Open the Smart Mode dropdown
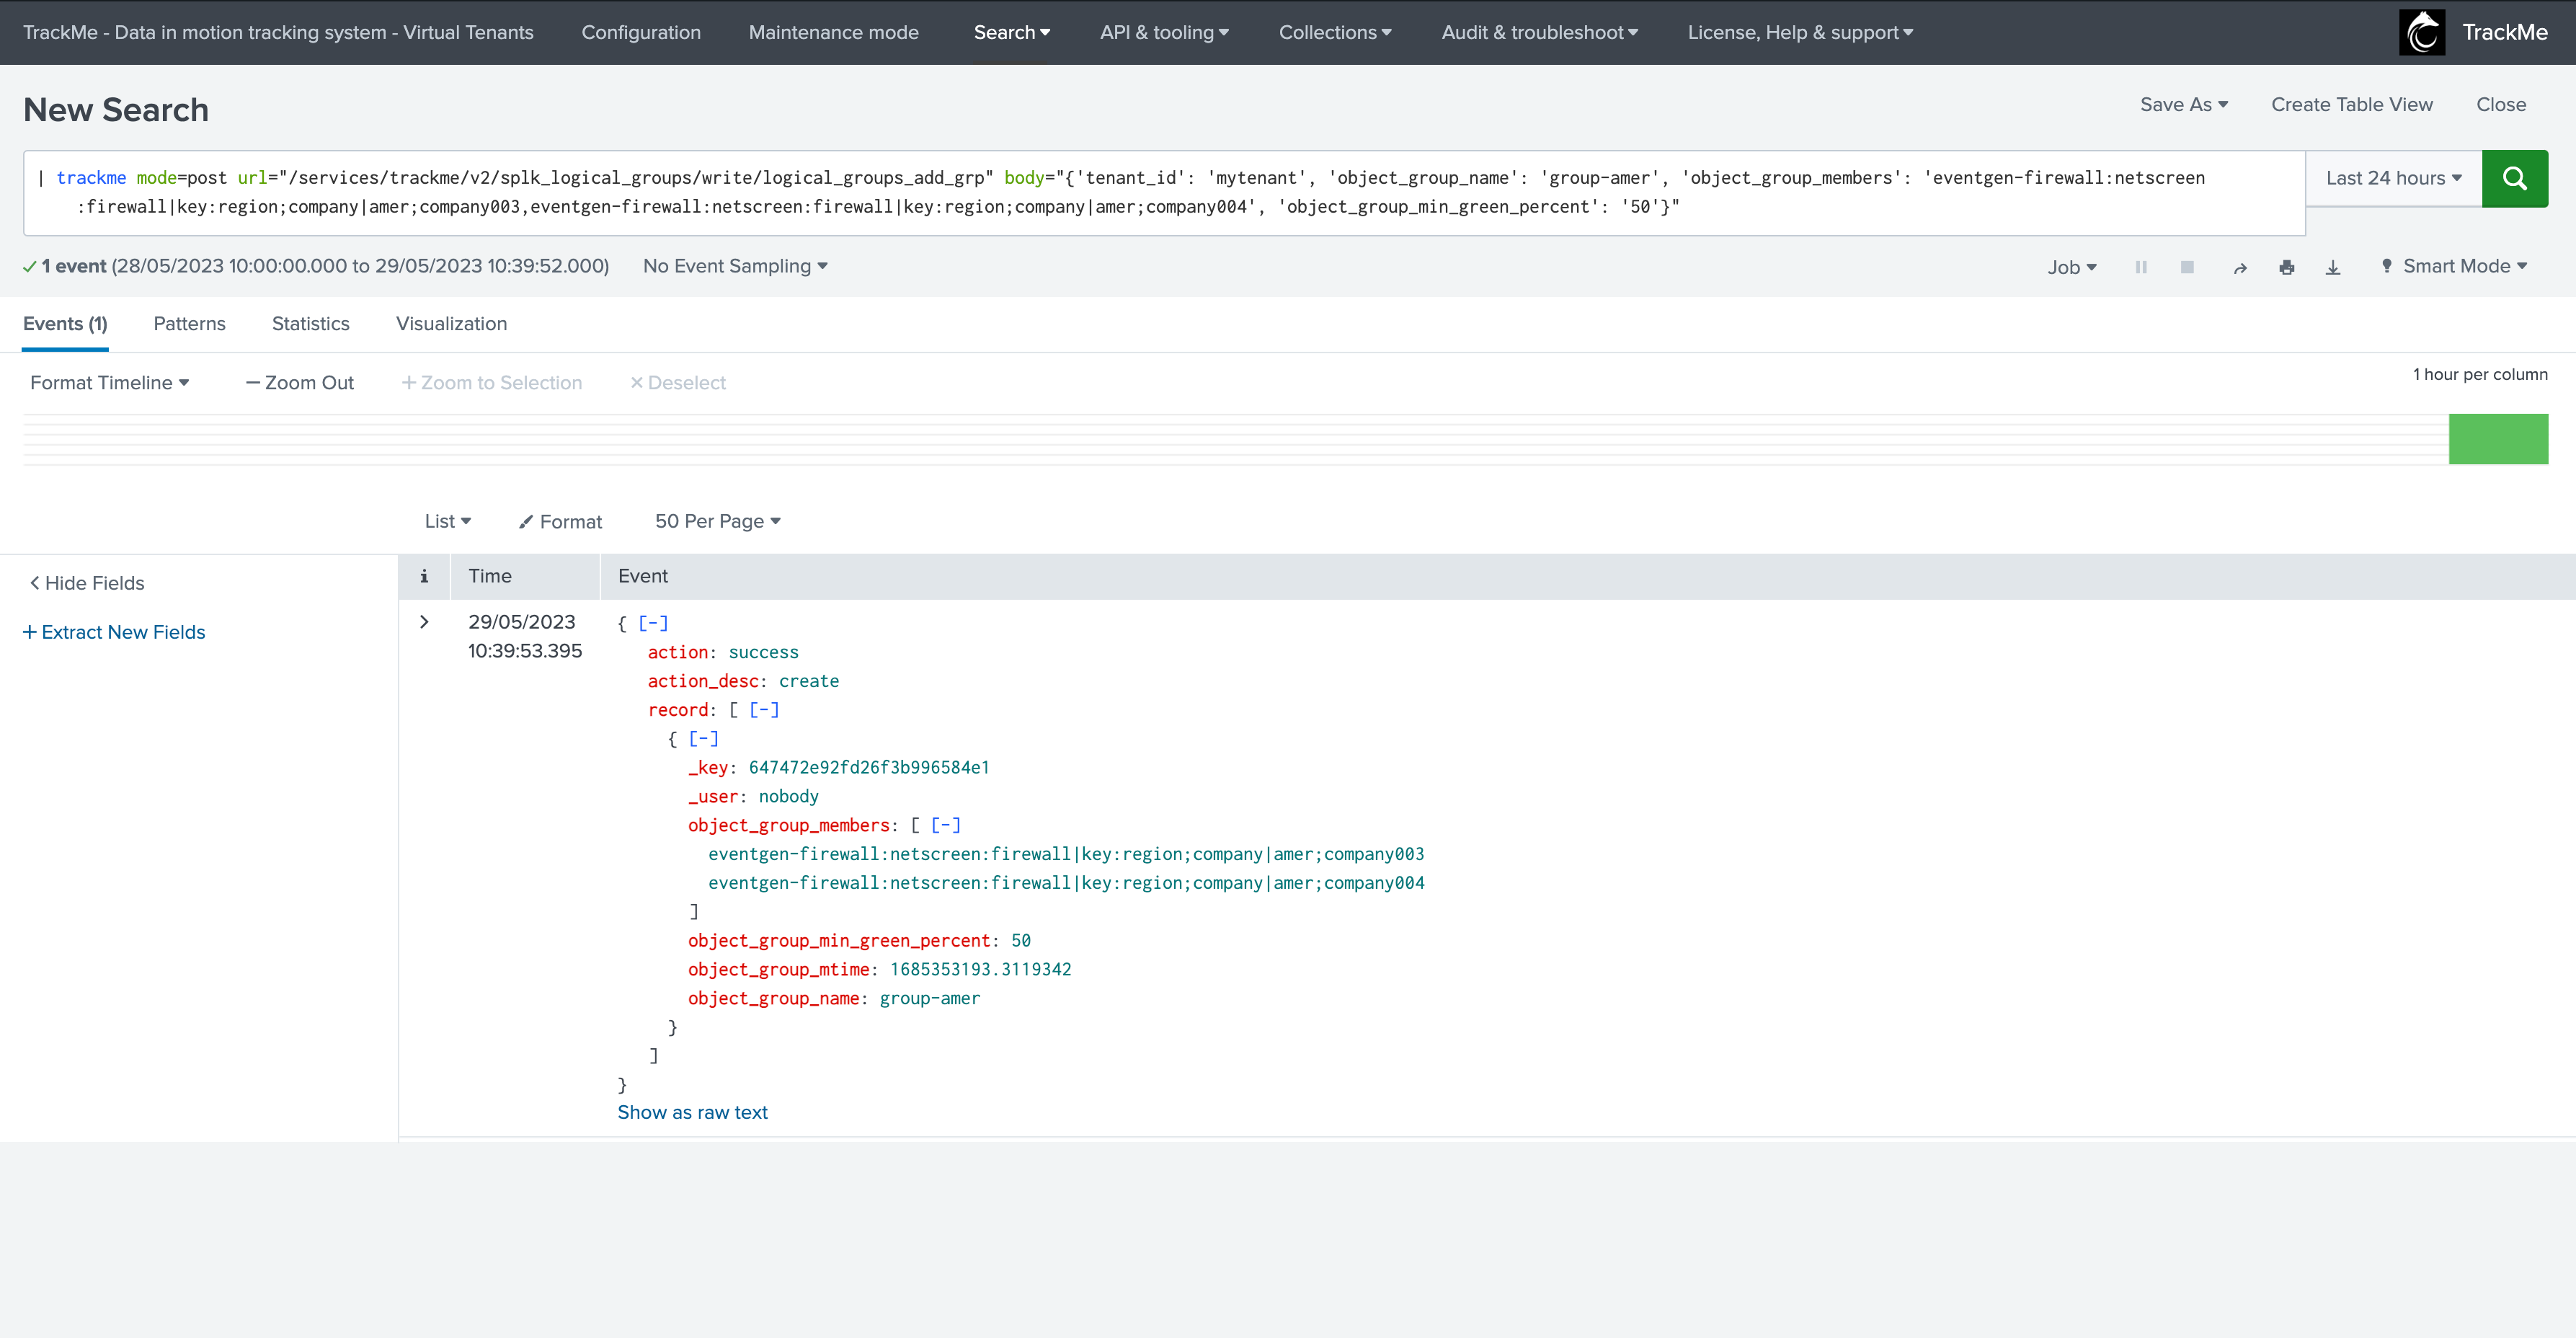 click(2455, 266)
